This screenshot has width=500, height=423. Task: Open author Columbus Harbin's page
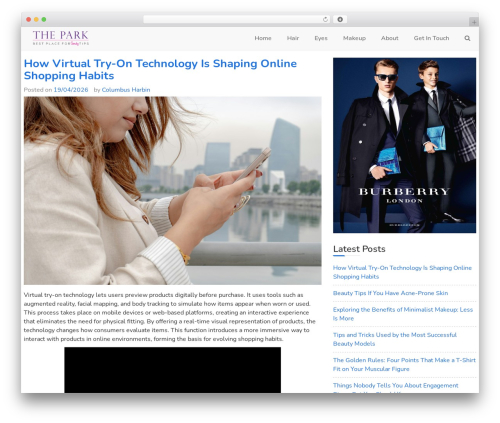pyautogui.click(x=126, y=90)
